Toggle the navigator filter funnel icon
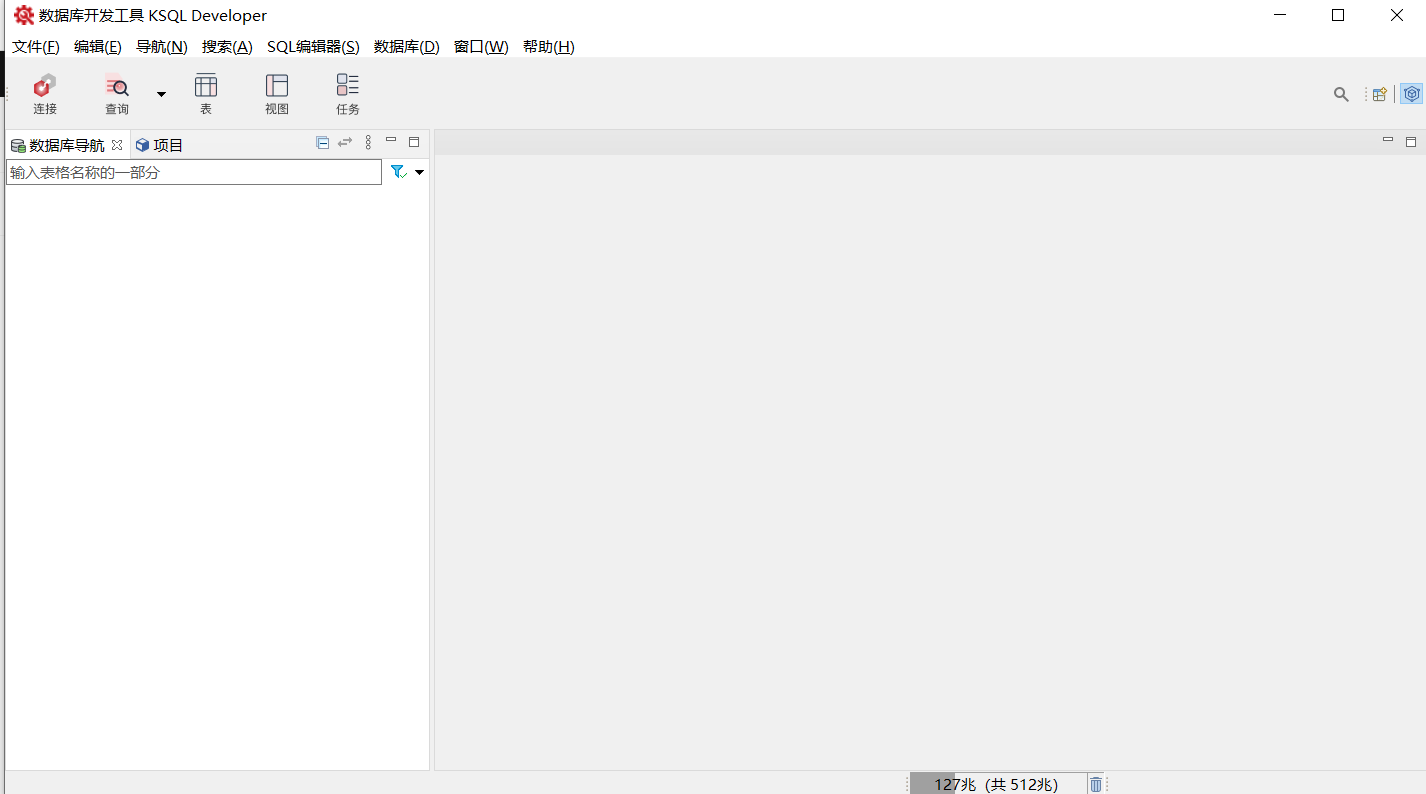Viewport: 1426px width, 794px height. point(398,172)
